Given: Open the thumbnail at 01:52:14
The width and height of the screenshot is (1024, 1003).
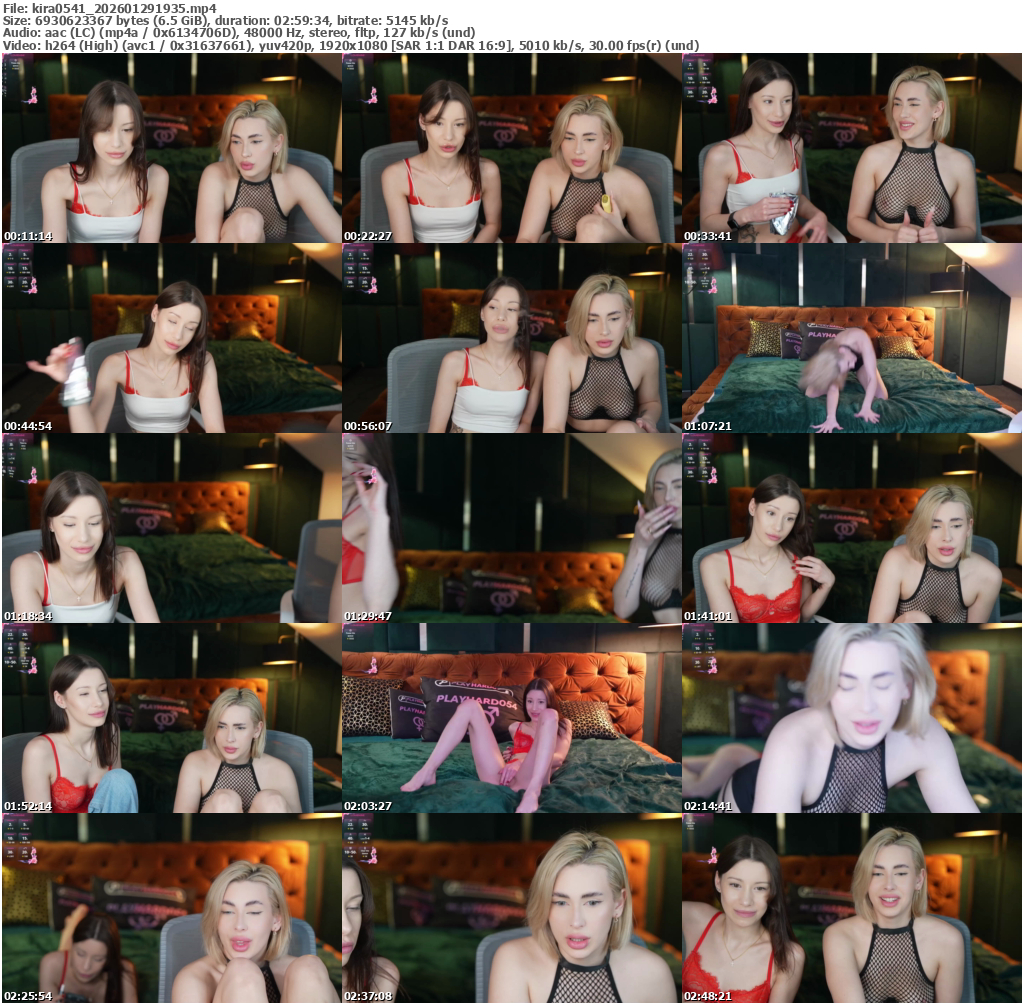Looking at the screenshot, I should (171, 718).
